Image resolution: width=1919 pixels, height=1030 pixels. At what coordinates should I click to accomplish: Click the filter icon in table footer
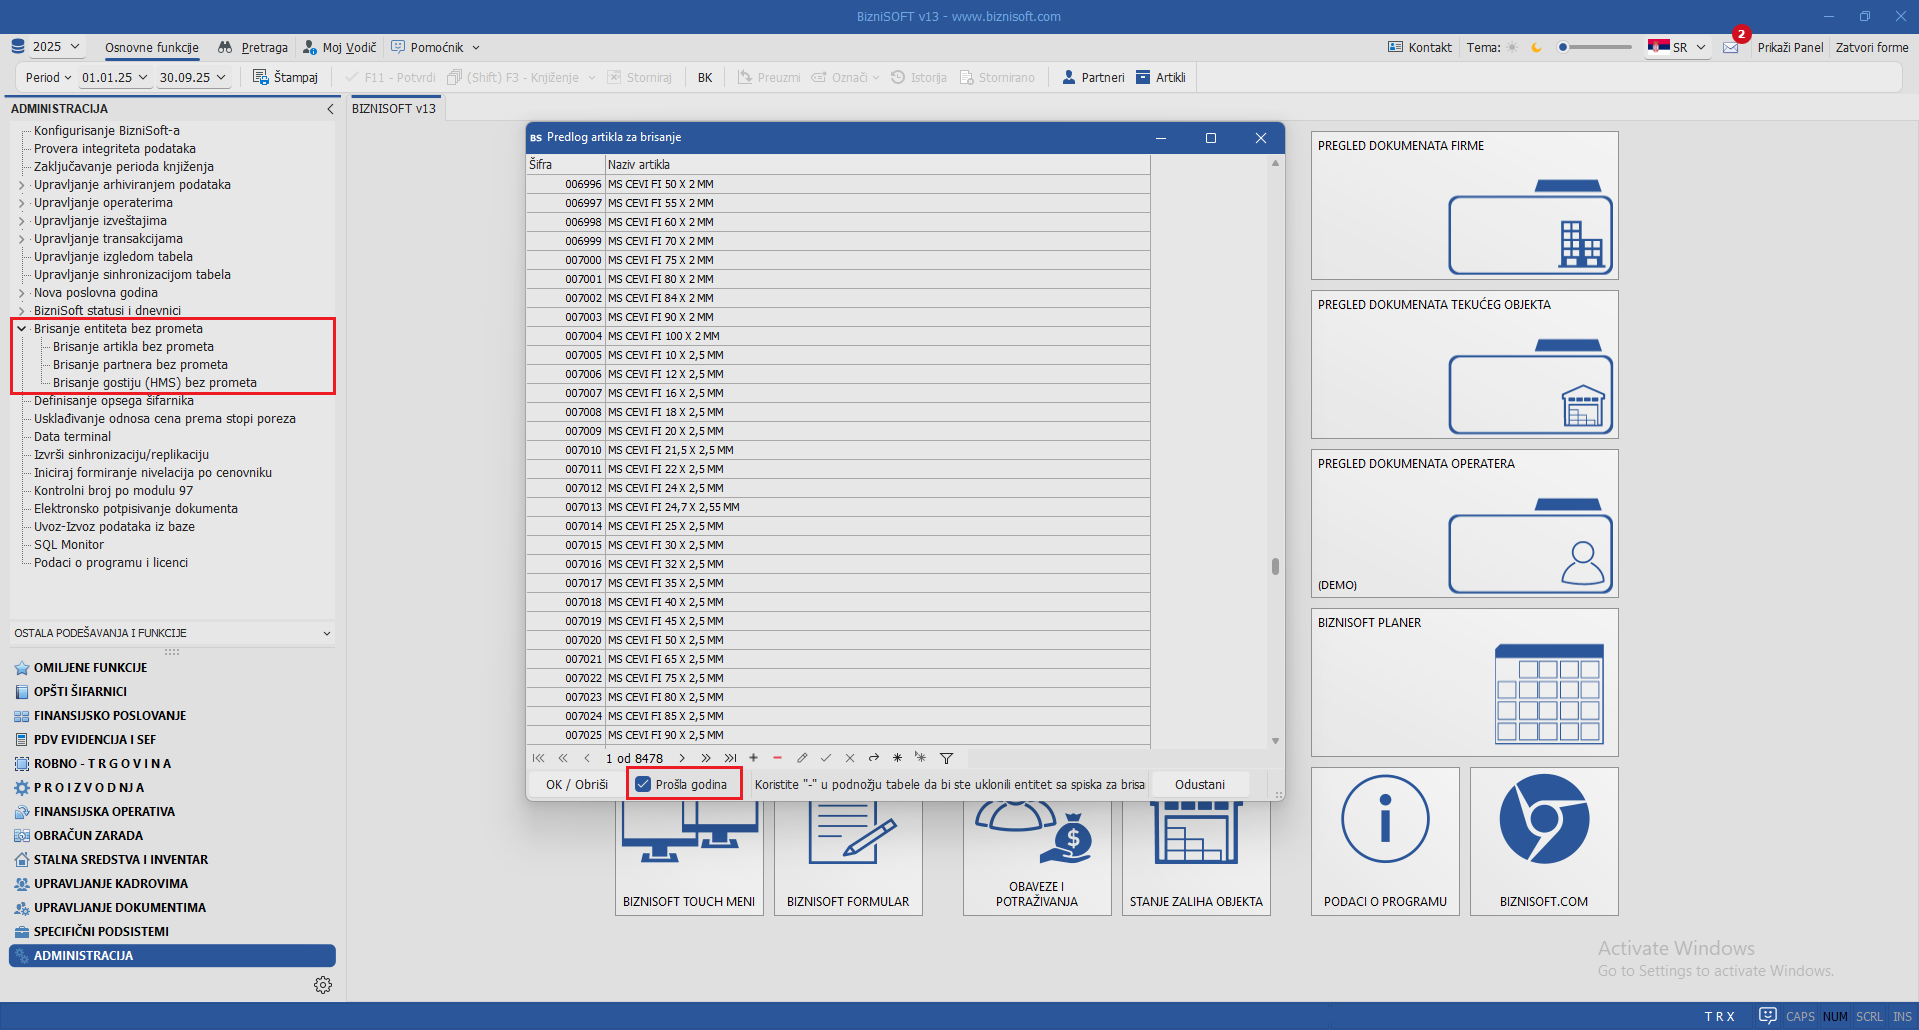click(946, 758)
